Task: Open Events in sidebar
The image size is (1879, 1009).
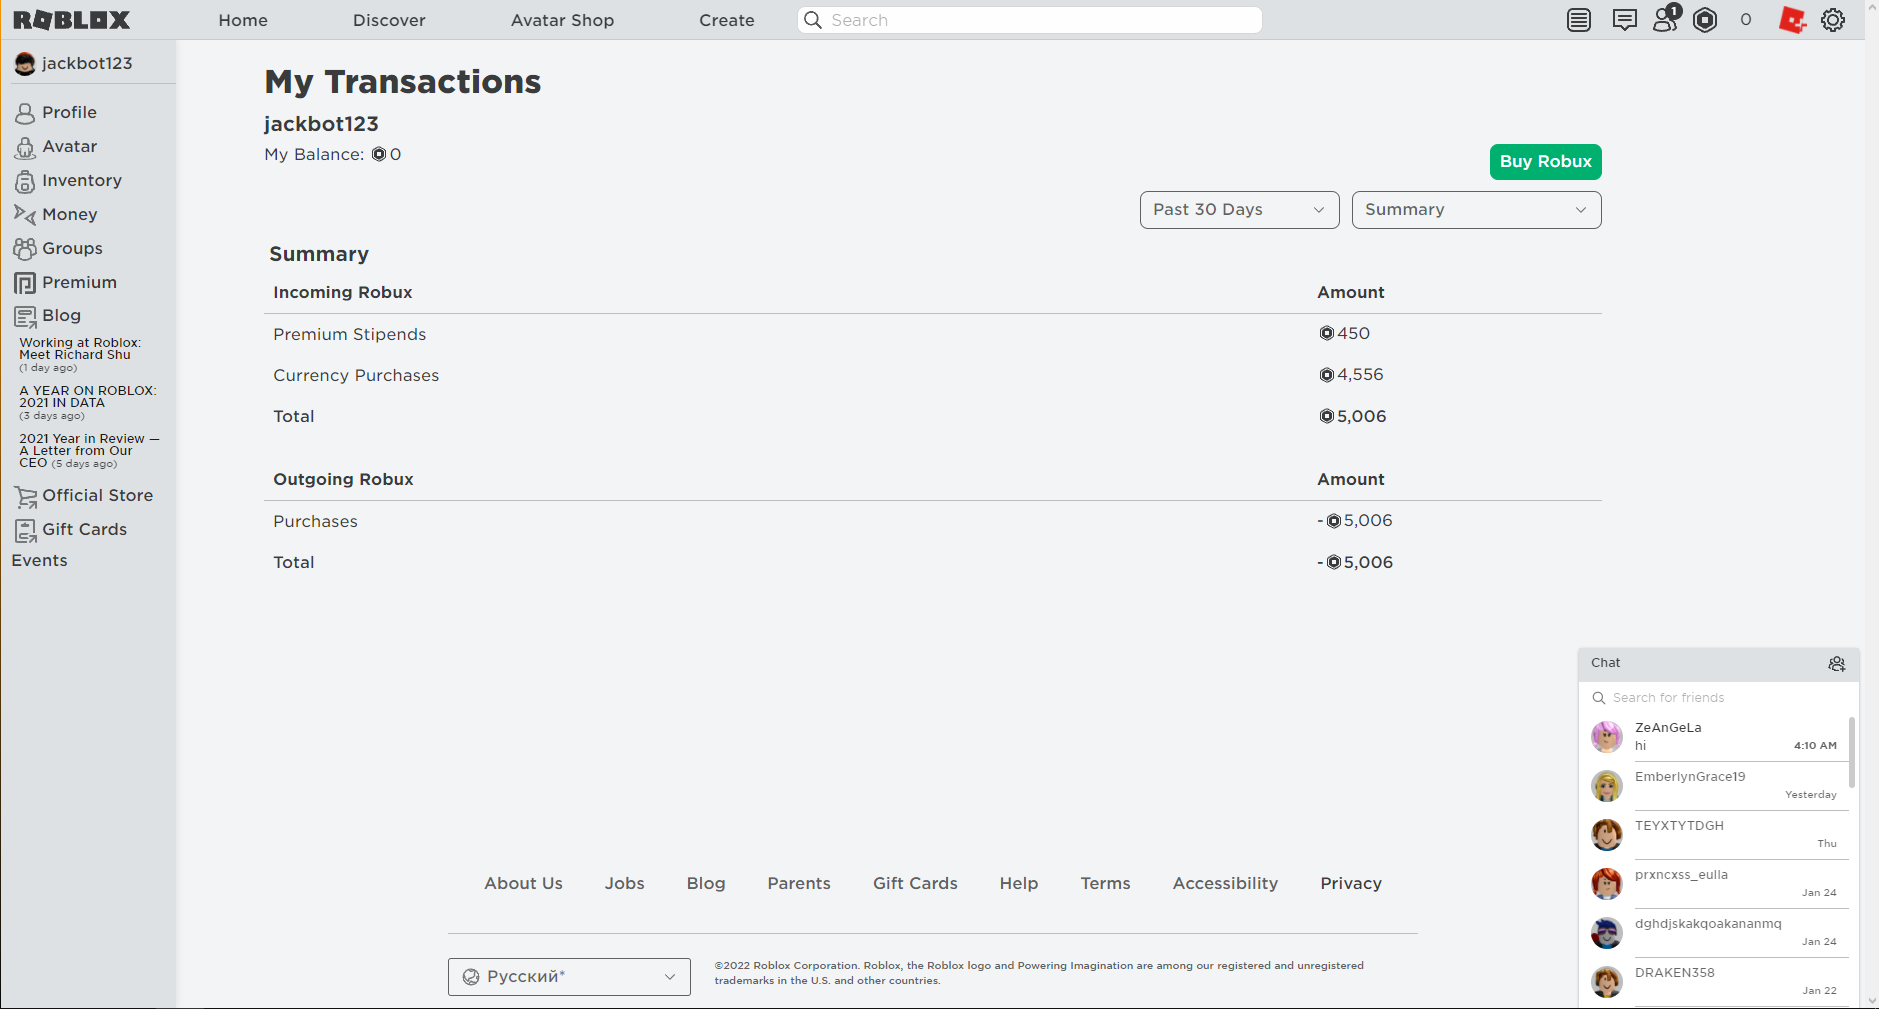Action: (x=40, y=561)
